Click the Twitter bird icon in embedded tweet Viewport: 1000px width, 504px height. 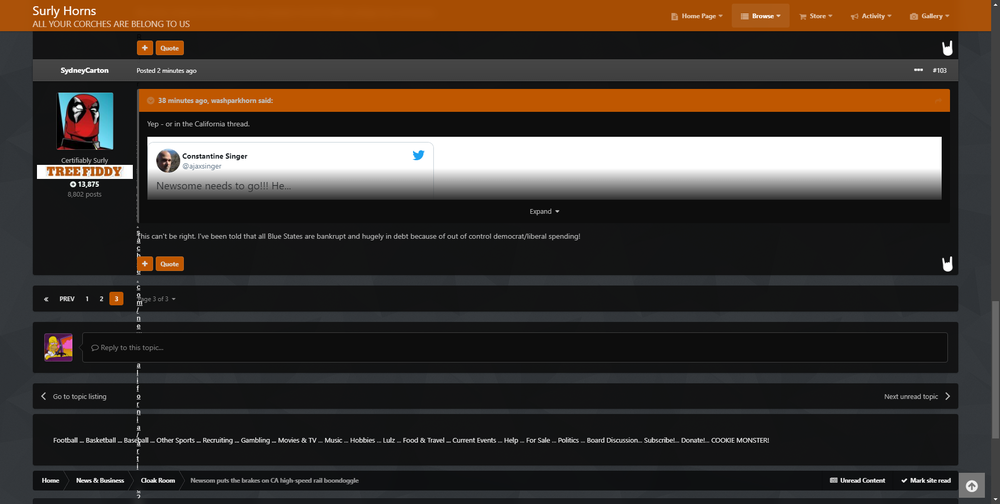[418, 155]
